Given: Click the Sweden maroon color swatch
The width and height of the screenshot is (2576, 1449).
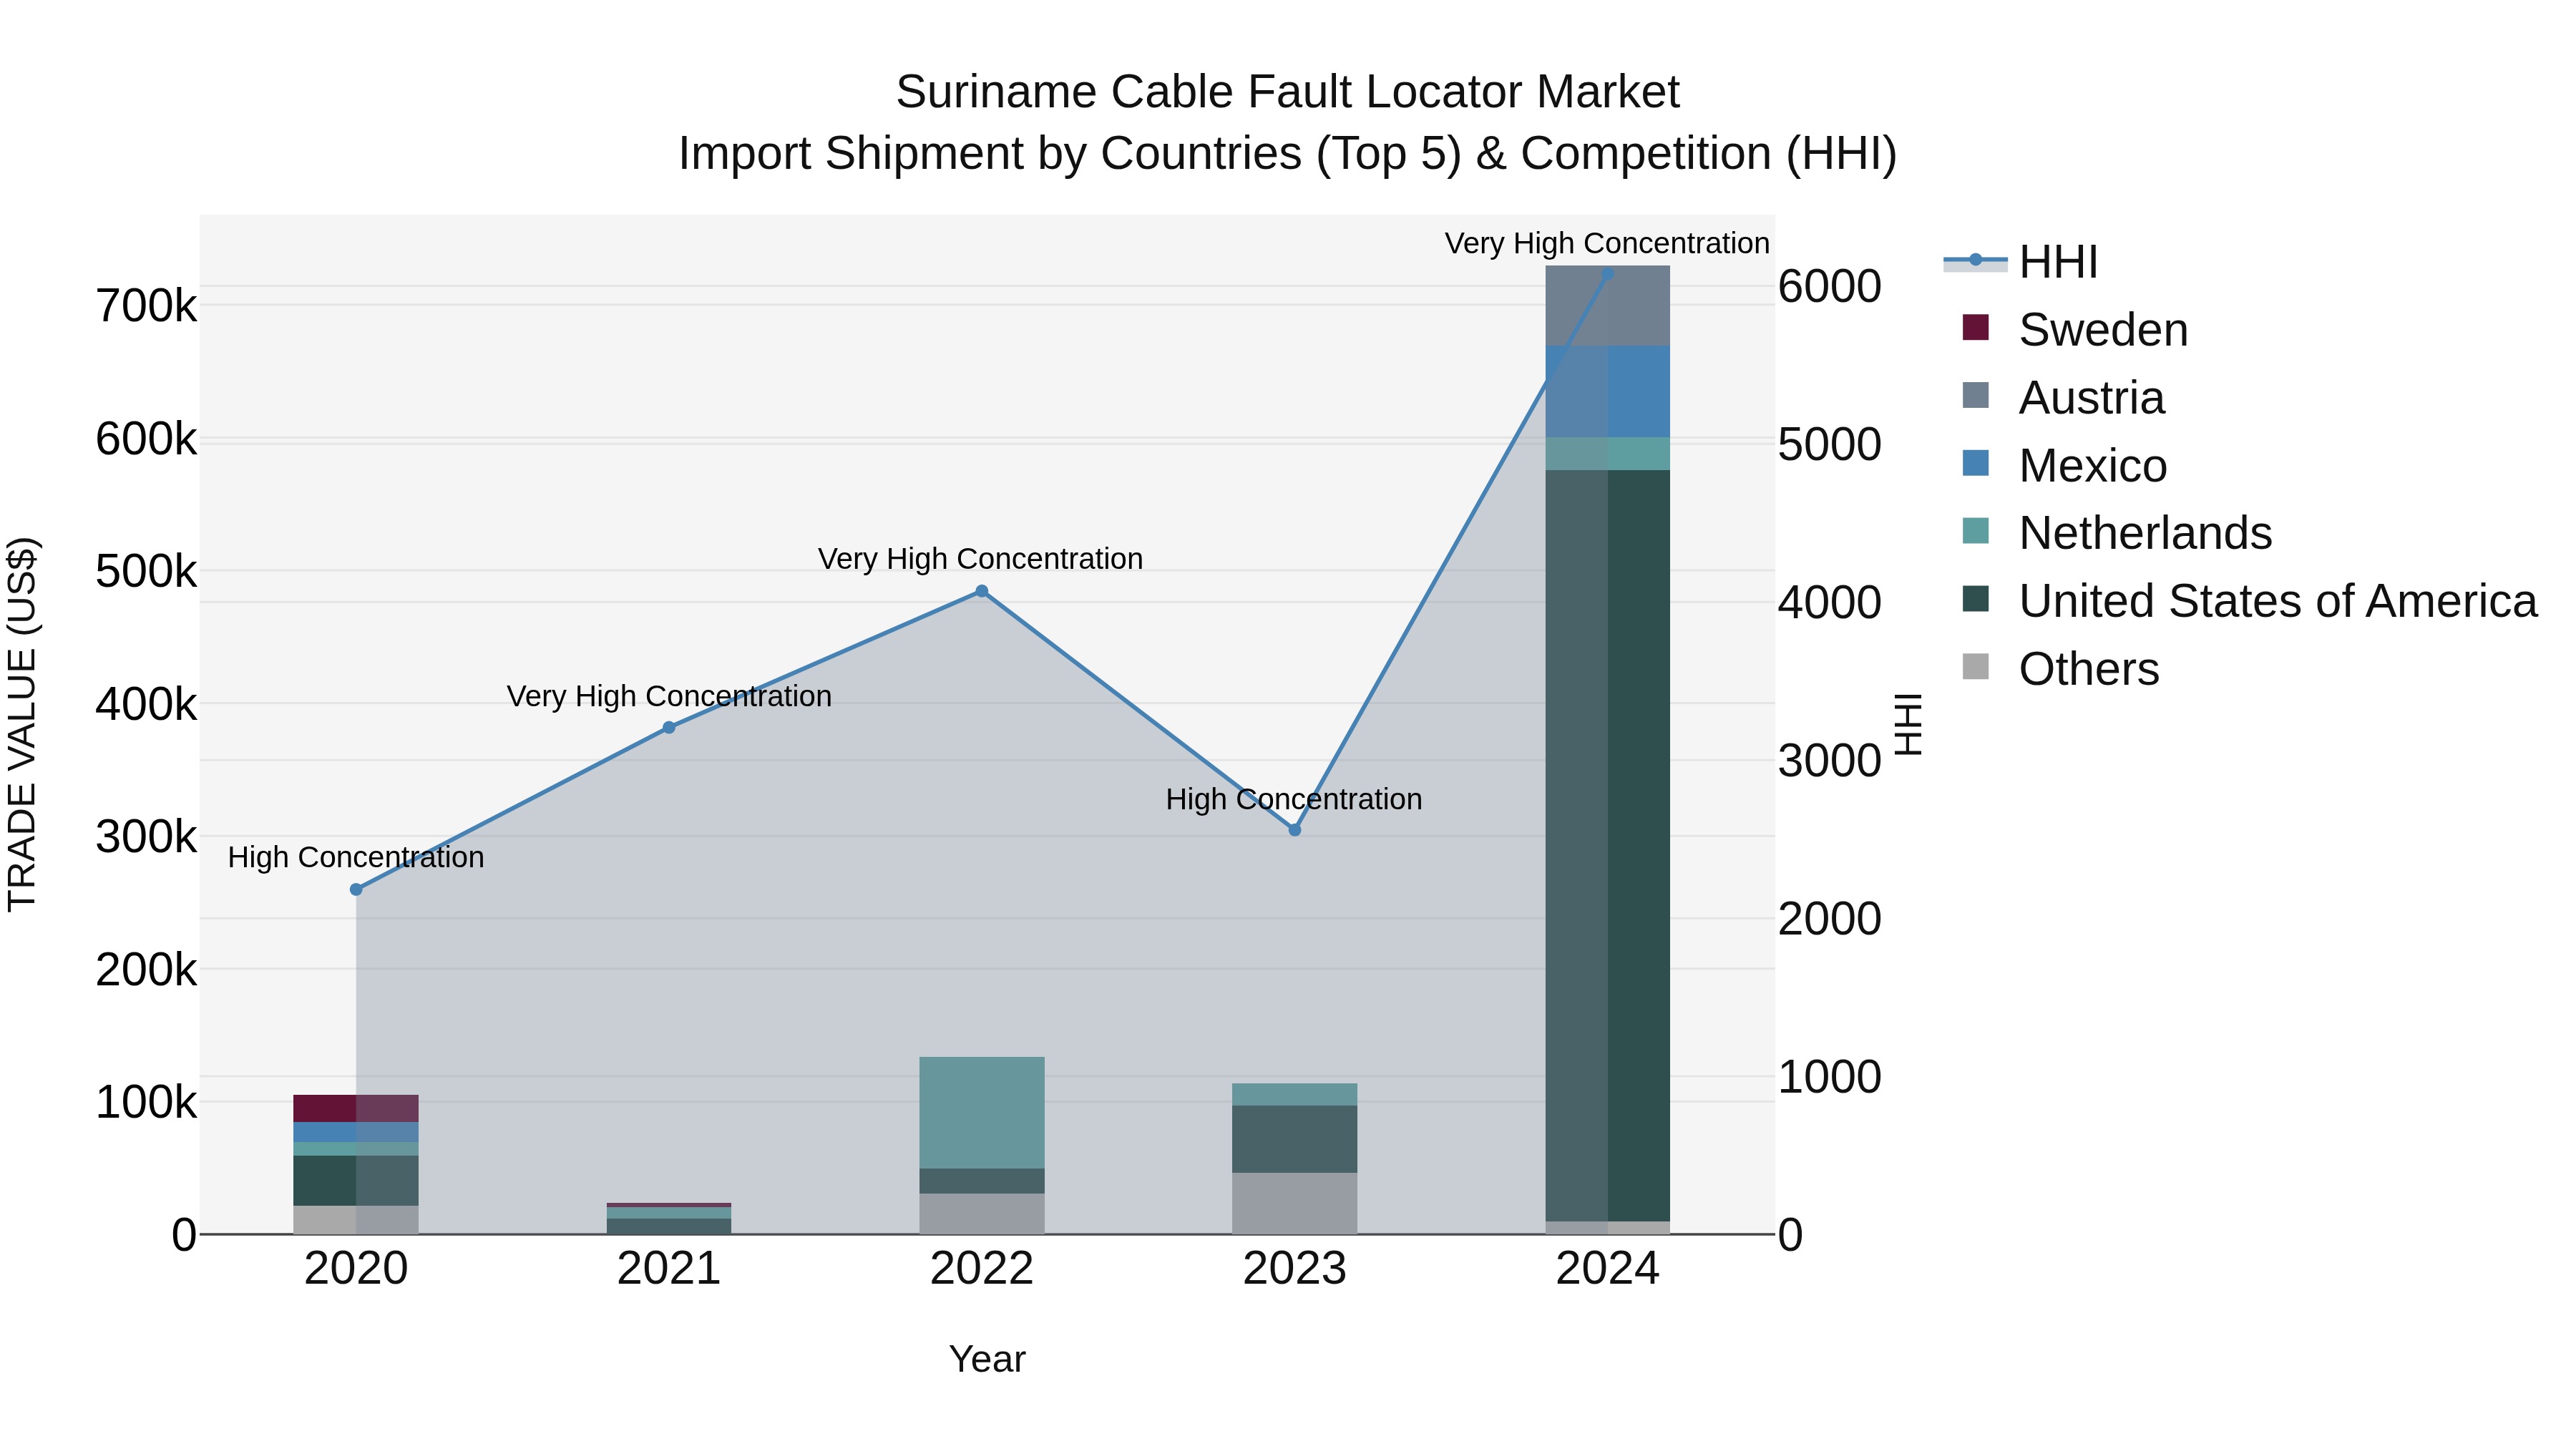Looking at the screenshot, I should [x=1976, y=327].
